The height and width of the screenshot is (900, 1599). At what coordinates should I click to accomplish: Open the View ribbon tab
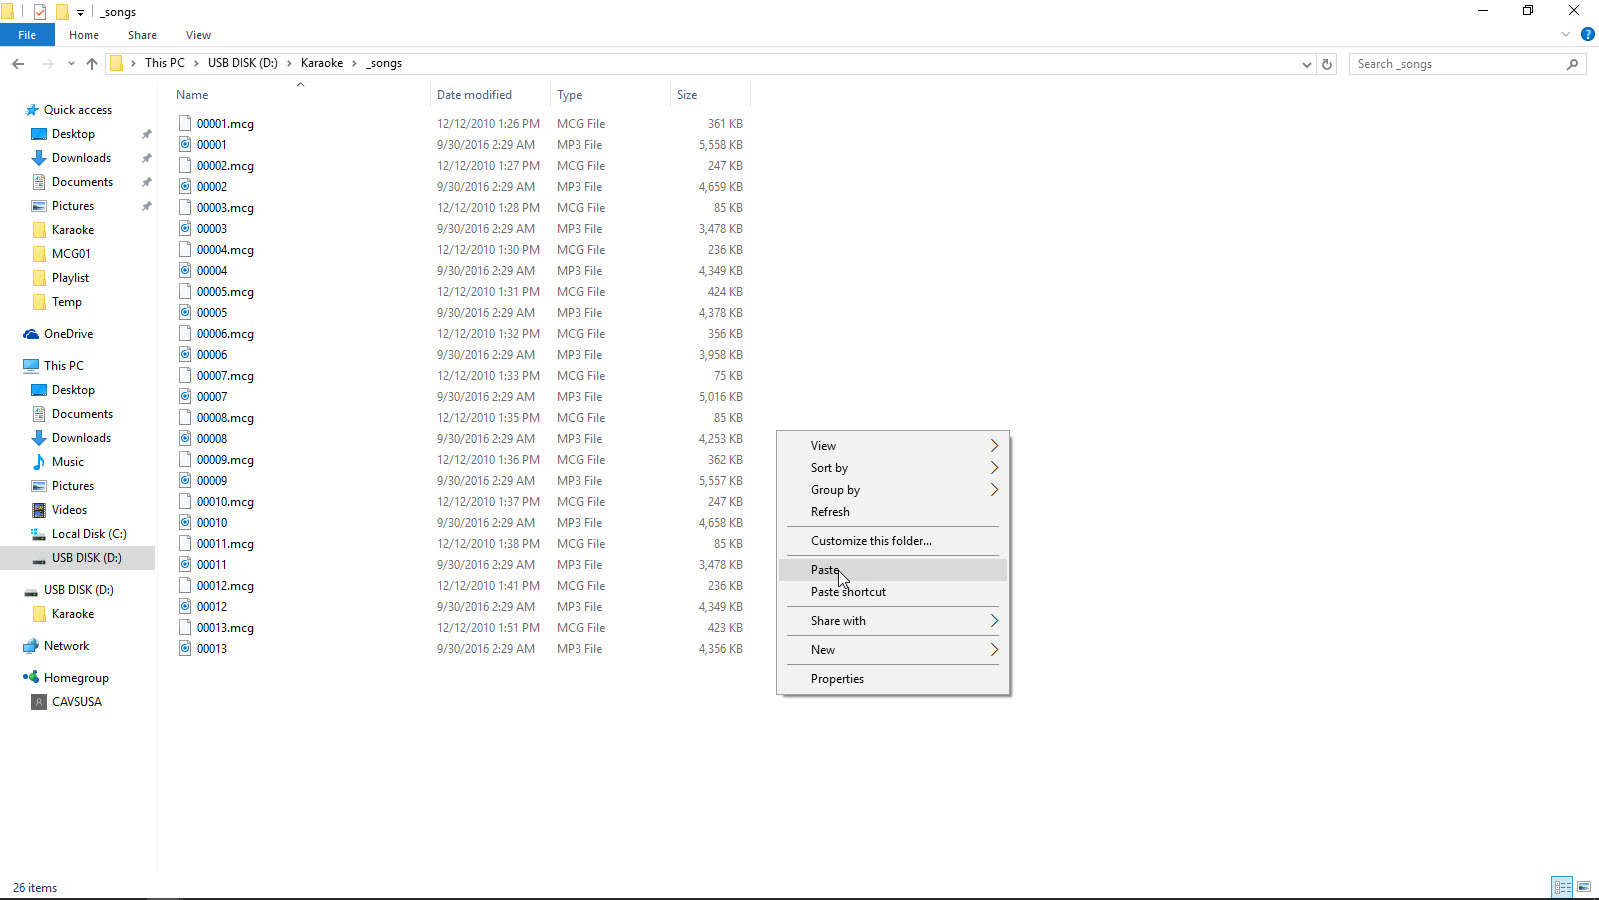coord(198,35)
